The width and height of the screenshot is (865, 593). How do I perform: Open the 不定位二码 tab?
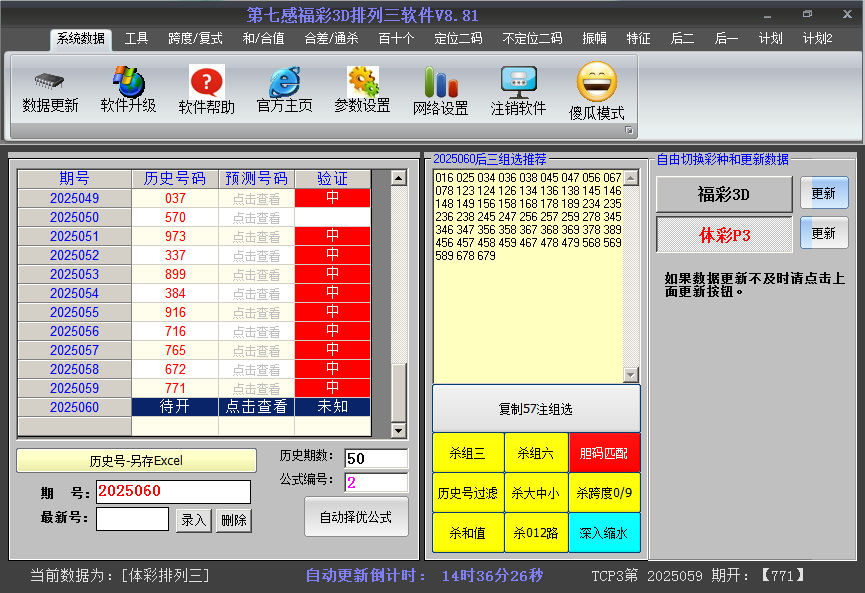point(532,39)
